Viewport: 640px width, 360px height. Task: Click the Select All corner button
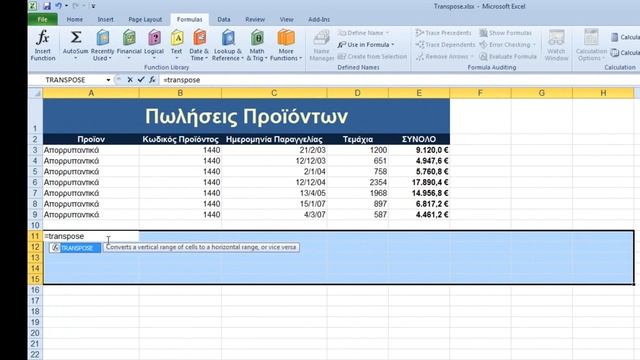point(36,93)
